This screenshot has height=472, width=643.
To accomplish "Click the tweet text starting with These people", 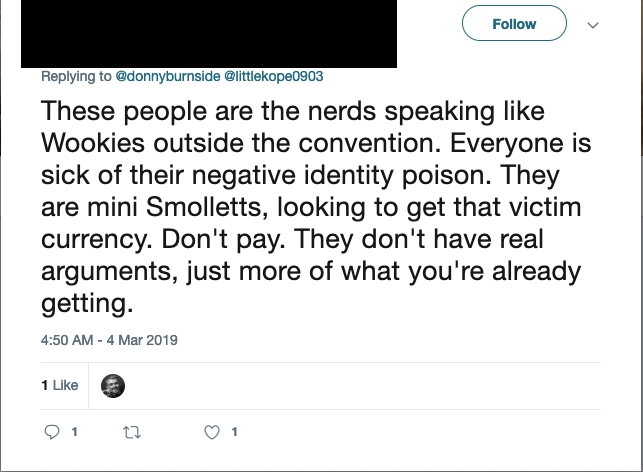I will (x=316, y=207).
